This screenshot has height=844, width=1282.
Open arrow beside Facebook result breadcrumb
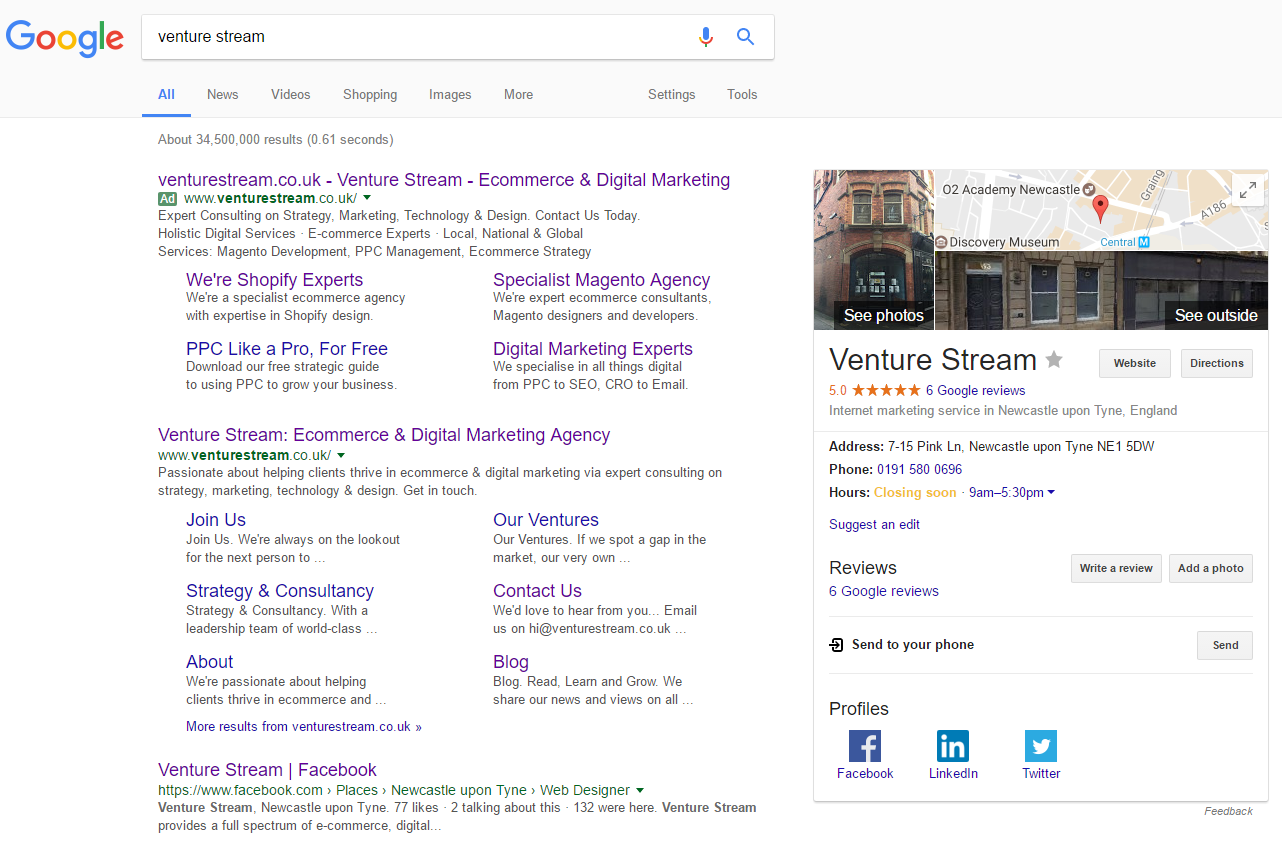pyautogui.click(x=640, y=790)
